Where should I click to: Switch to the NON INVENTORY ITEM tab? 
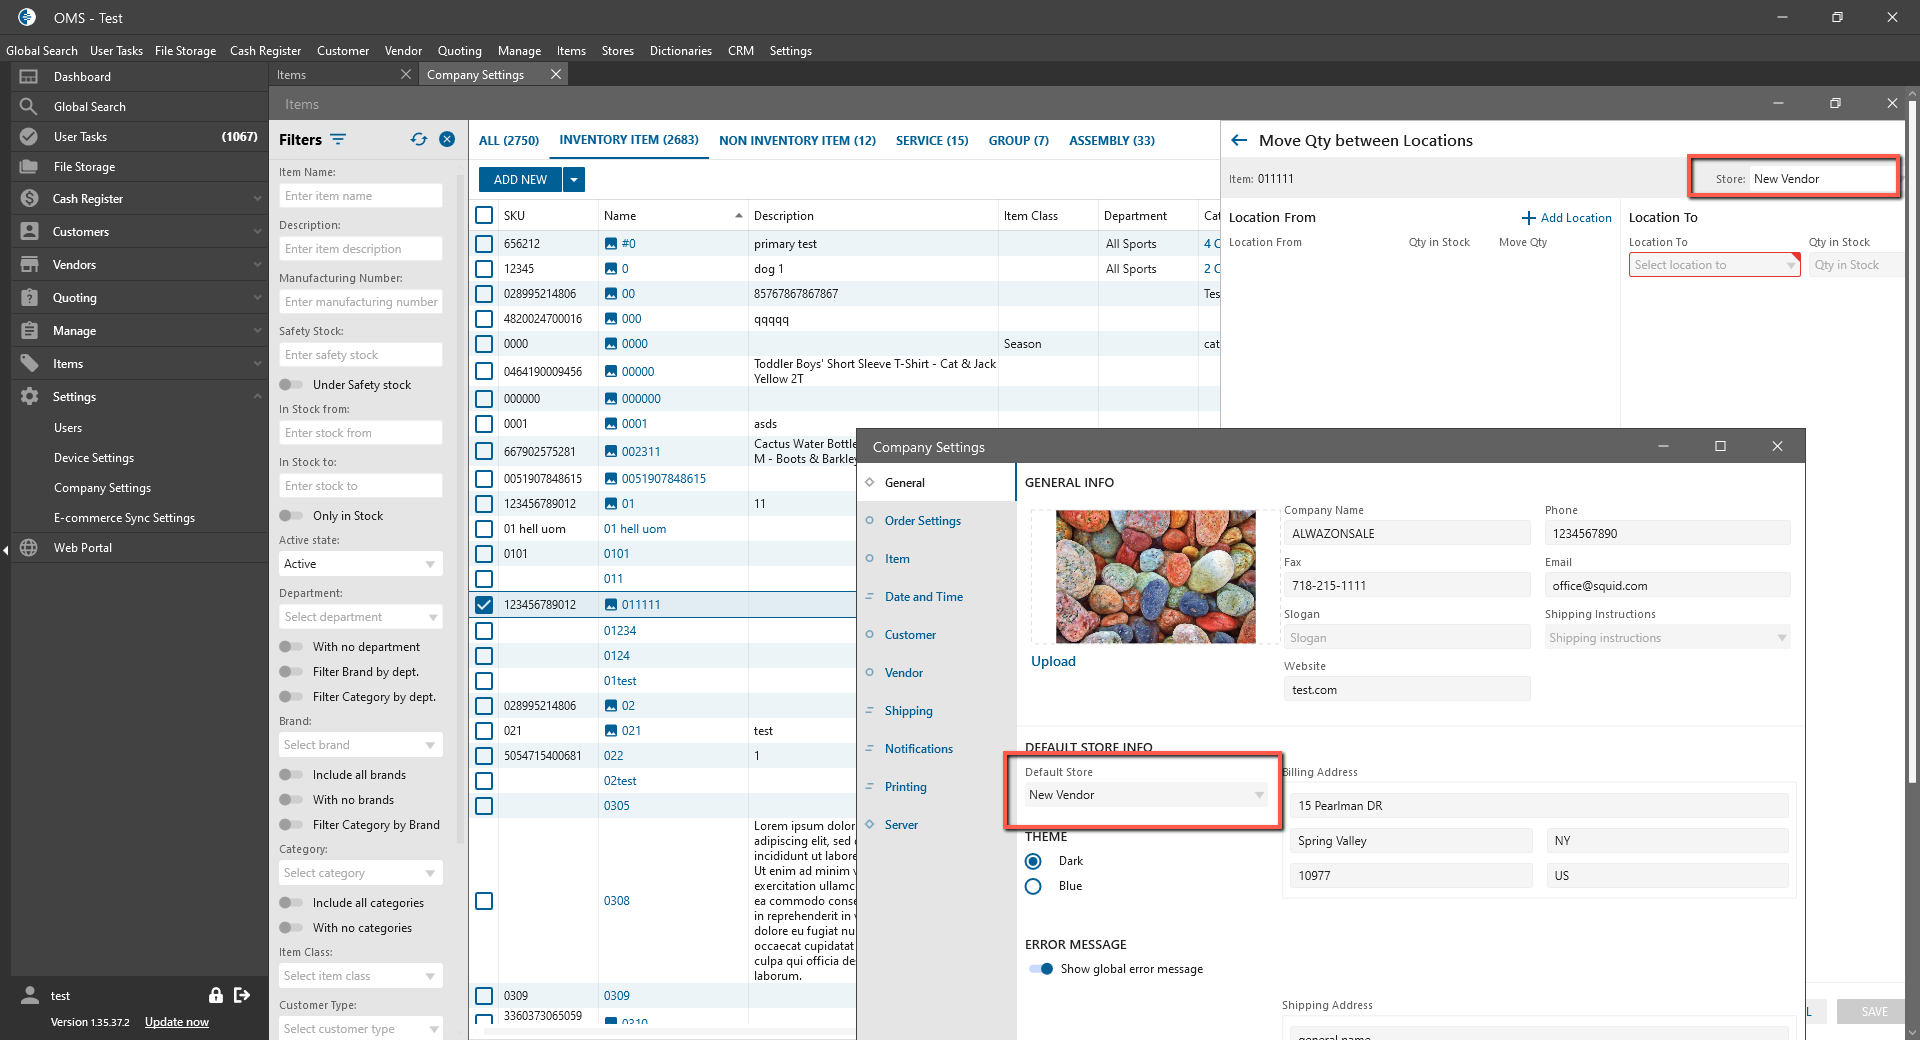click(797, 141)
